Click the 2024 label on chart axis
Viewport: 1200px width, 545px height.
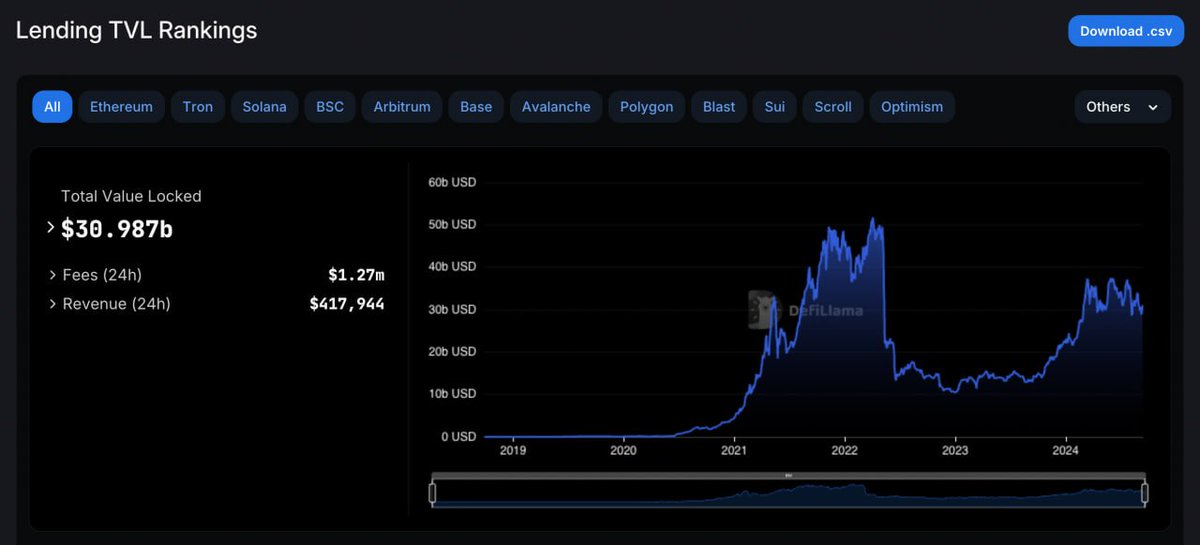[1066, 450]
